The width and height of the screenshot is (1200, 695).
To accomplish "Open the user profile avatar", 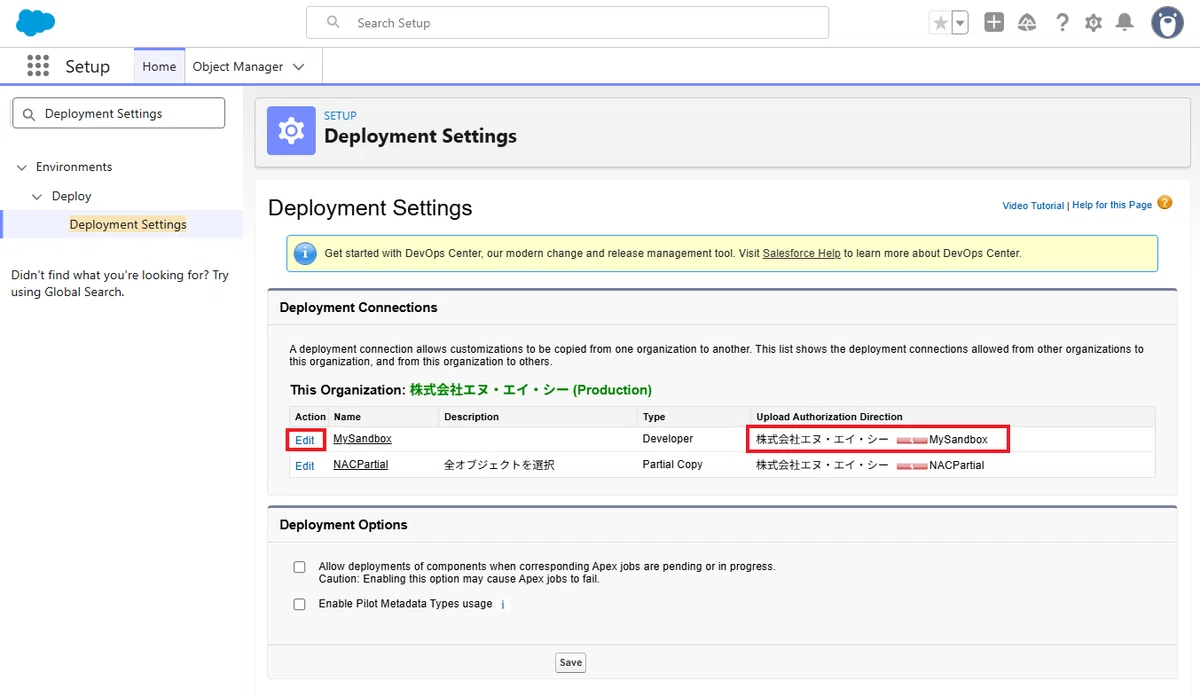I will [x=1167, y=22].
